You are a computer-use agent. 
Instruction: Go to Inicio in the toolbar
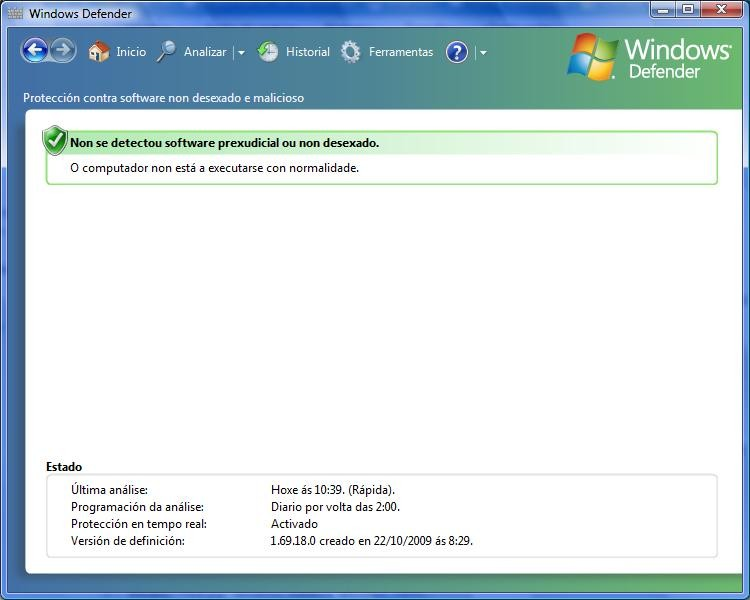click(x=131, y=52)
